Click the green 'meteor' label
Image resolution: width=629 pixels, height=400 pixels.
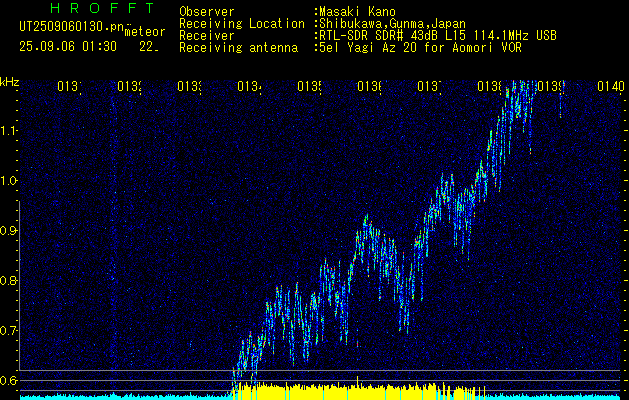click(145, 32)
